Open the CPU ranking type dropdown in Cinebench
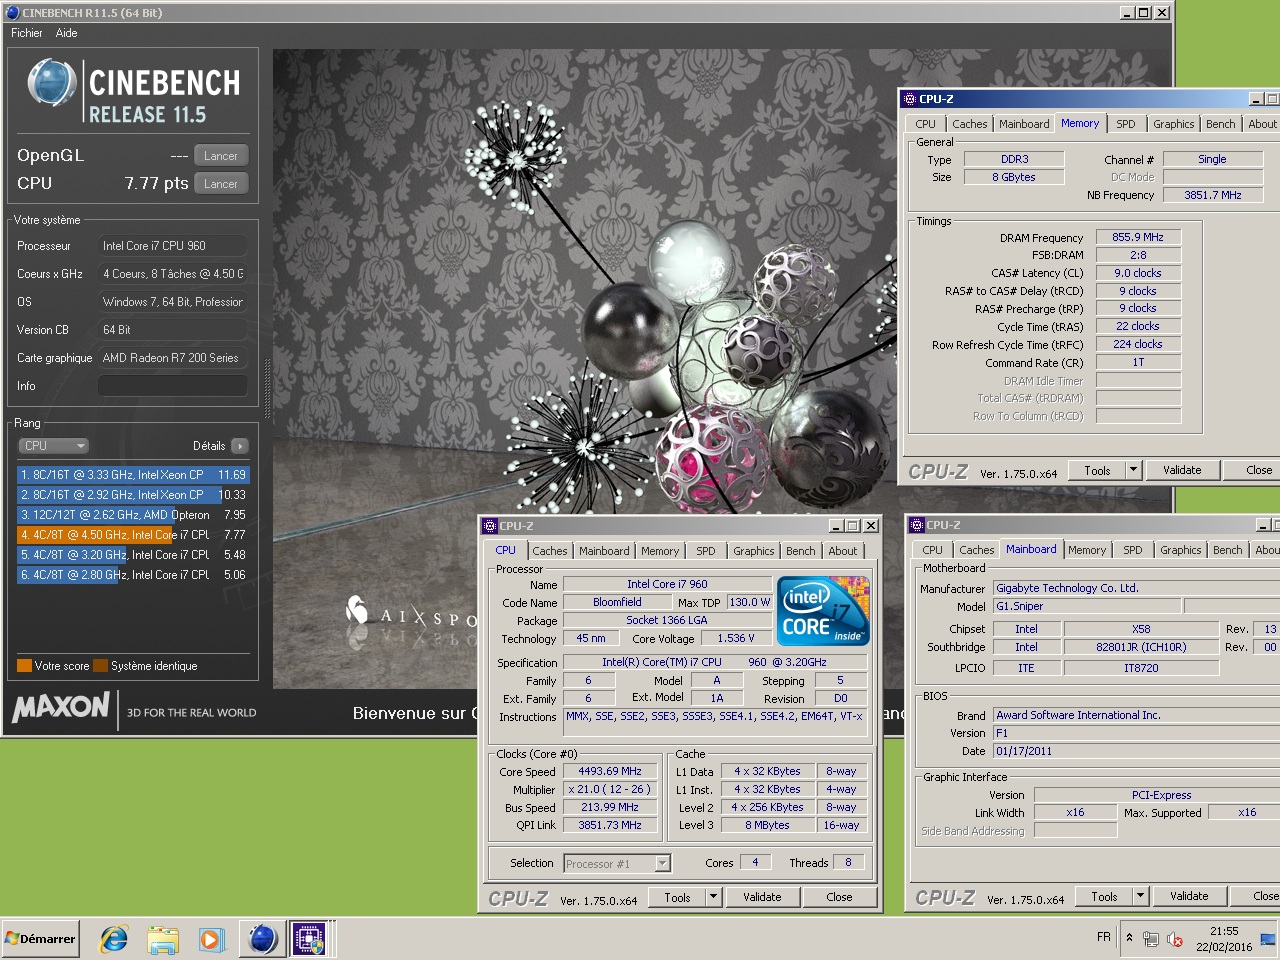This screenshot has height=960, width=1280. pyautogui.click(x=54, y=446)
